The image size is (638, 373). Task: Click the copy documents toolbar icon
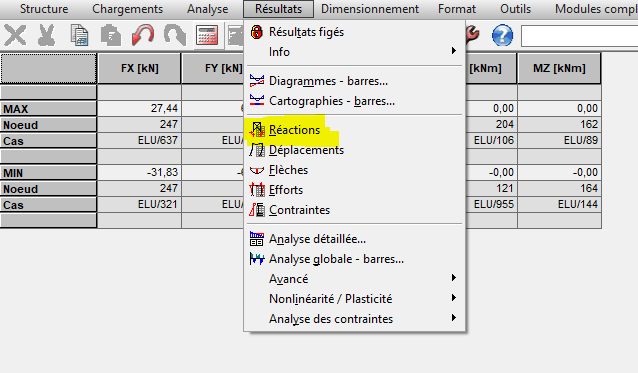[79, 35]
